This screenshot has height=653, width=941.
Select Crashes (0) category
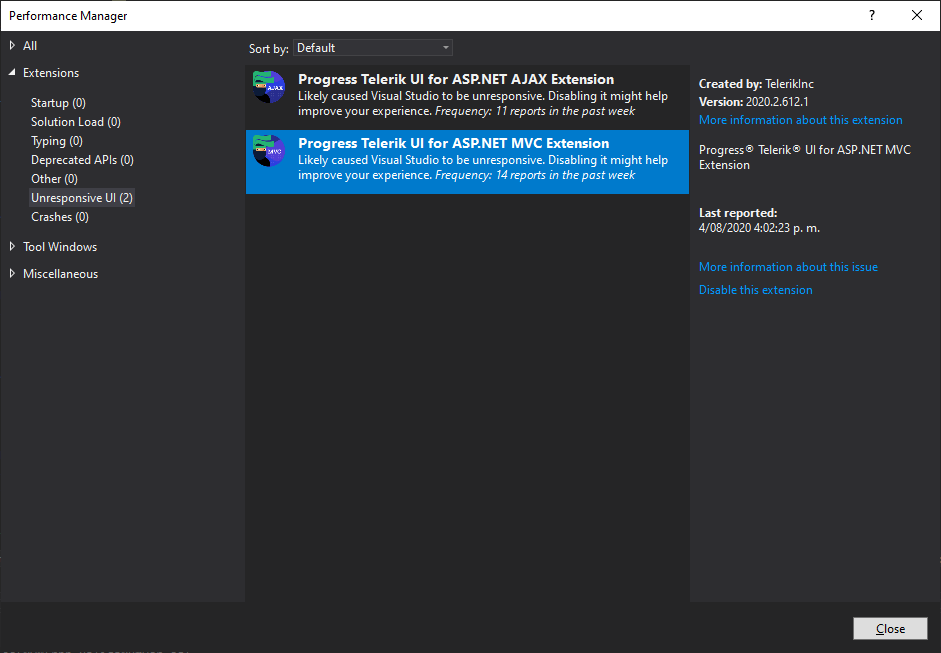[x=60, y=217]
